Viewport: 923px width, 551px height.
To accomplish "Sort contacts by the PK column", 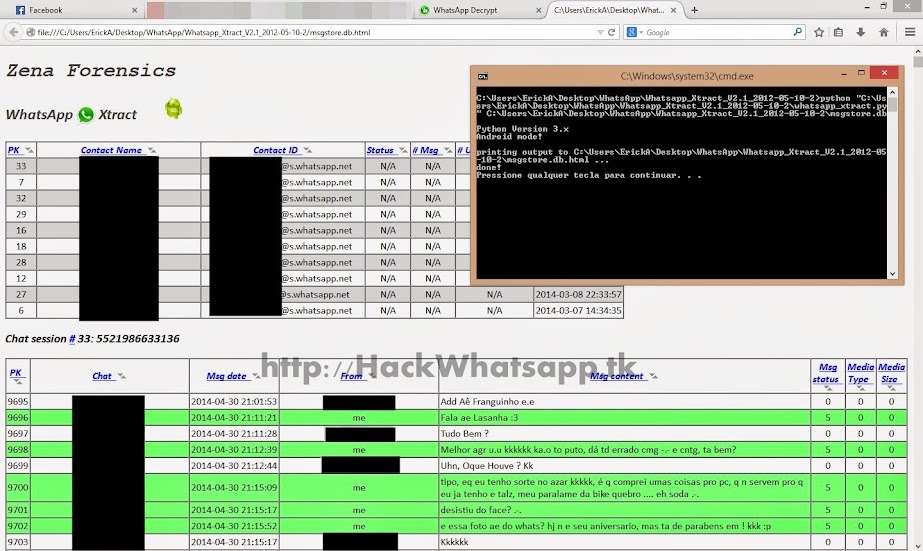I will click(14, 150).
